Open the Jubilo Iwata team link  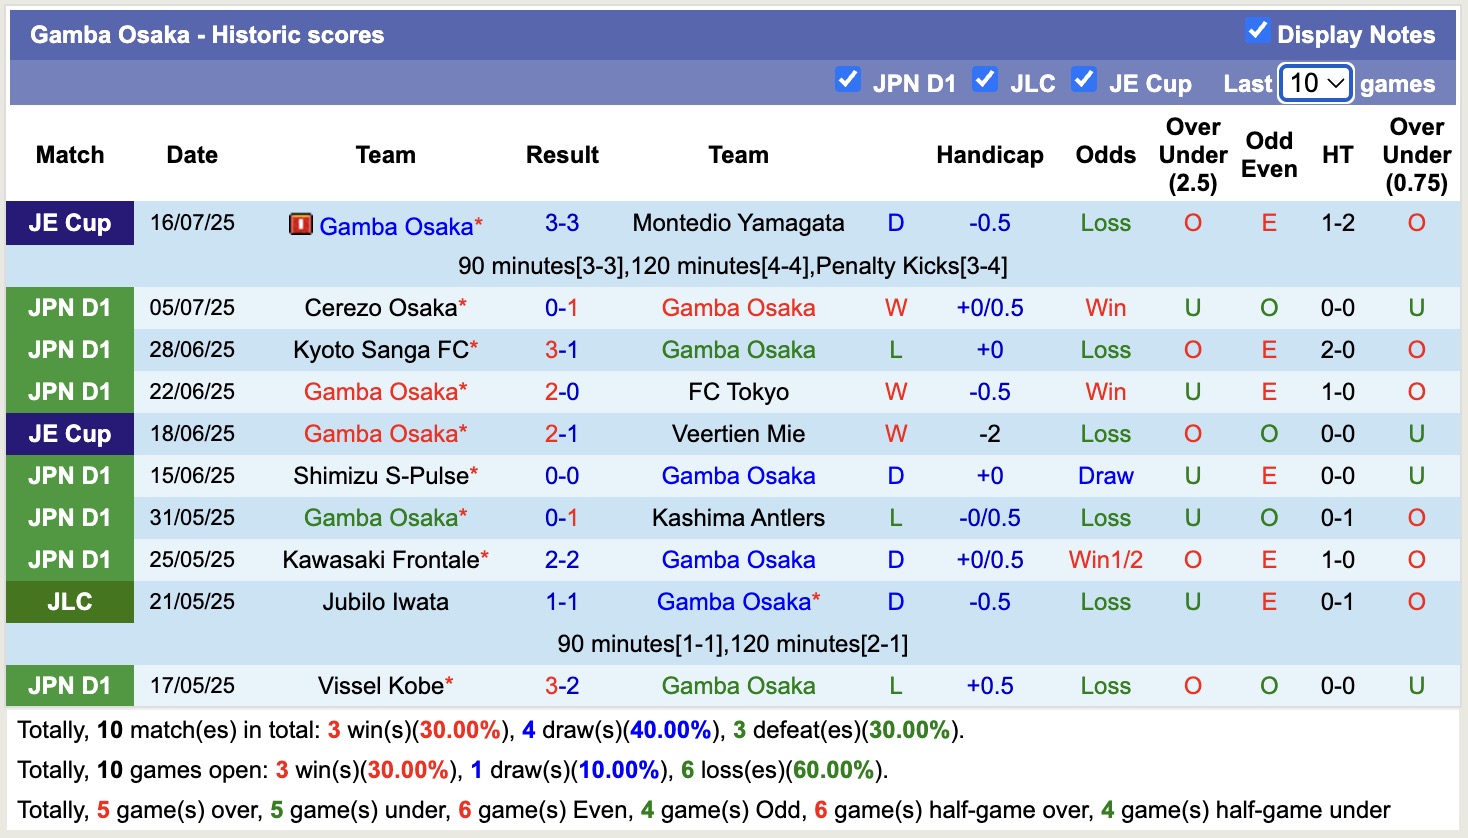tap(385, 602)
